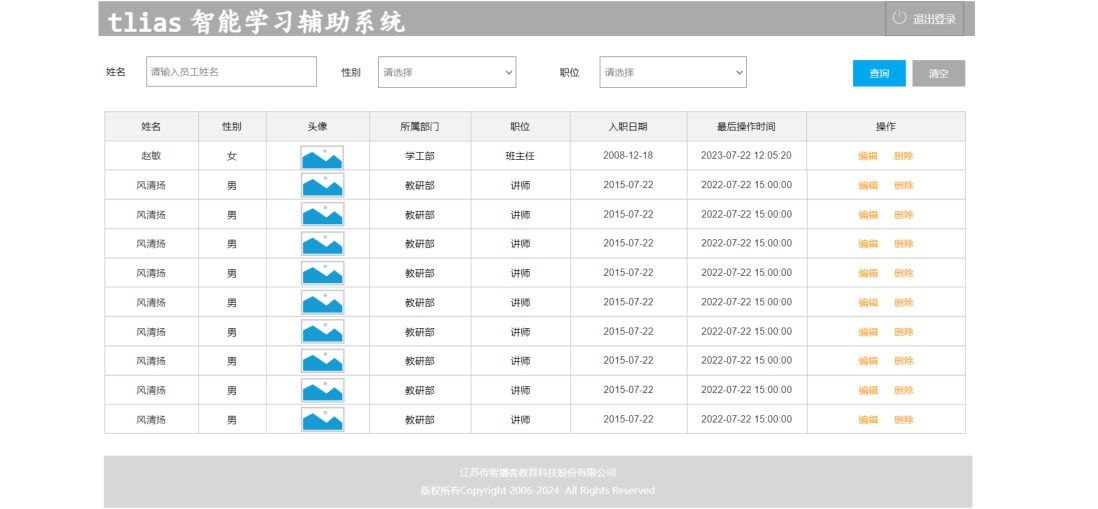Click the 姓名 table column header

151,127
